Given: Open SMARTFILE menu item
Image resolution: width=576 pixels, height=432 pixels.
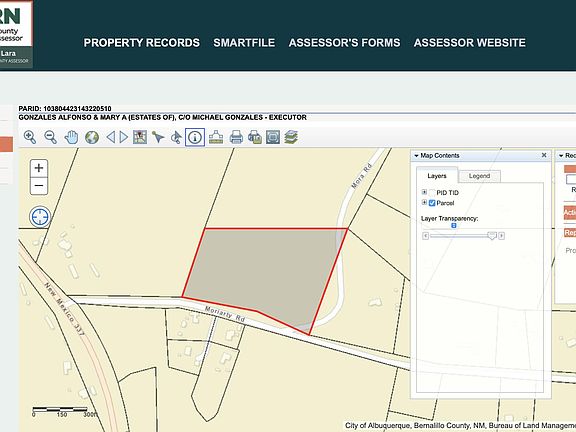Looking at the screenshot, I should coord(244,43).
